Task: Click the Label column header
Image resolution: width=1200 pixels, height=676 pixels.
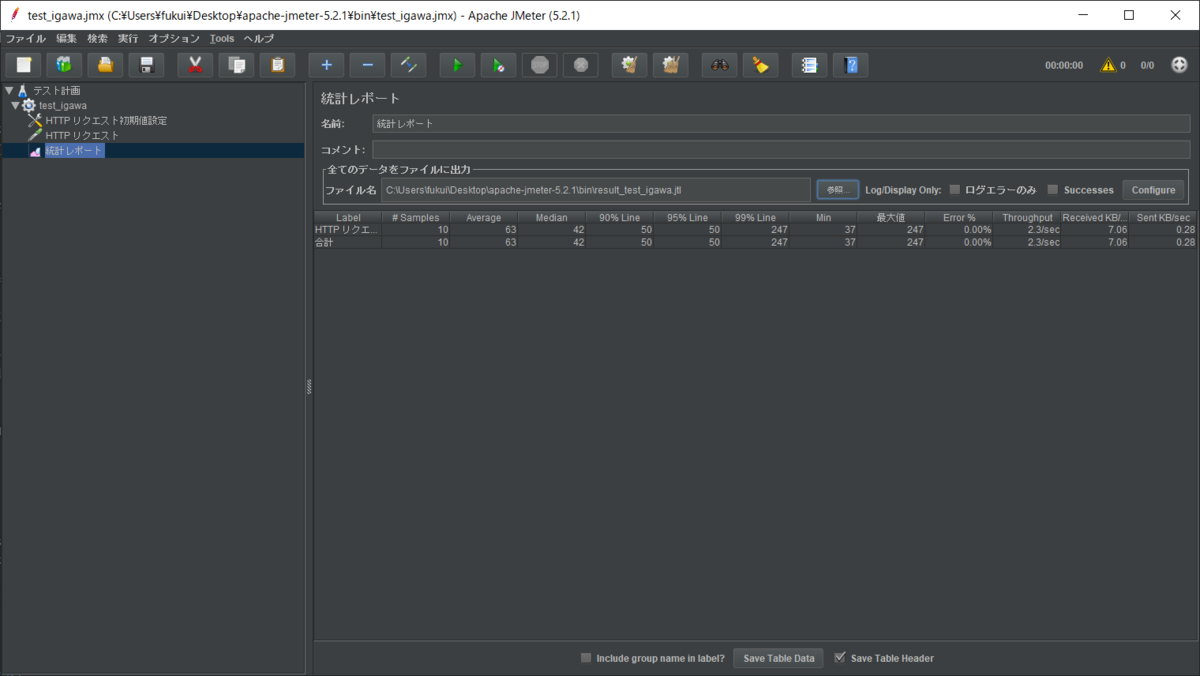Action: (348, 217)
